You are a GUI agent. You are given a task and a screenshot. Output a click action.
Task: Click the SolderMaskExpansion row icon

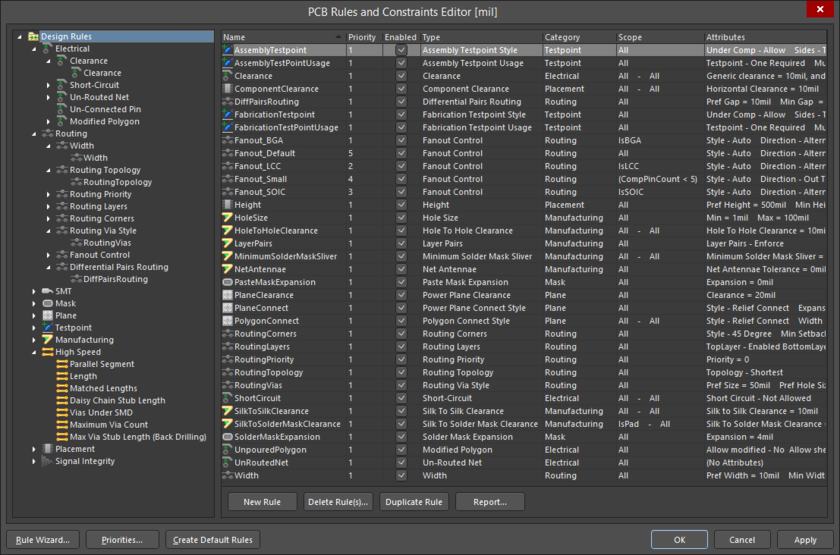(227, 437)
